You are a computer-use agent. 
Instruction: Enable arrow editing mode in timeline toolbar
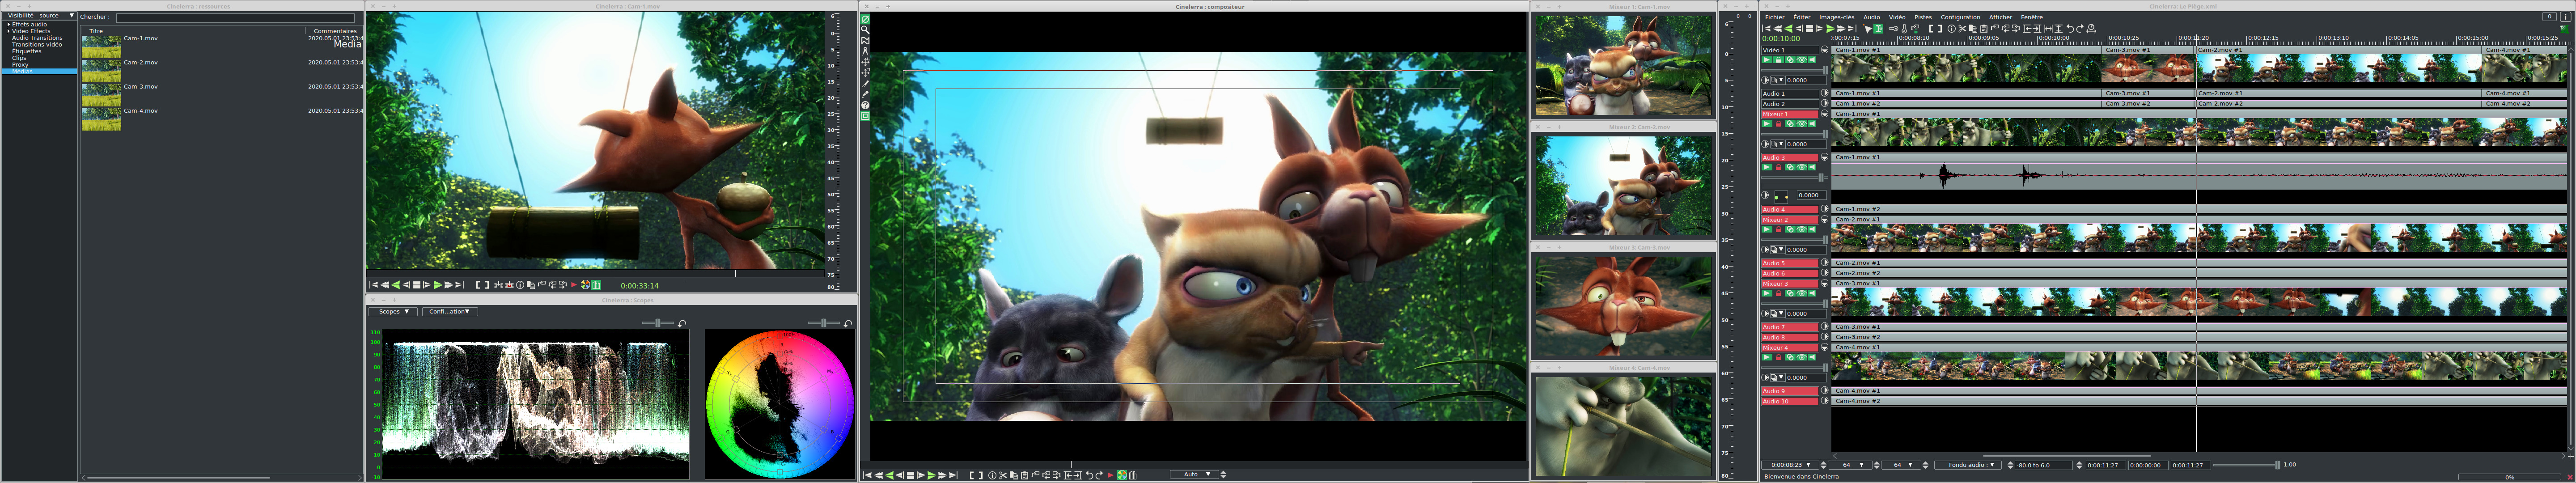coord(1868,29)
